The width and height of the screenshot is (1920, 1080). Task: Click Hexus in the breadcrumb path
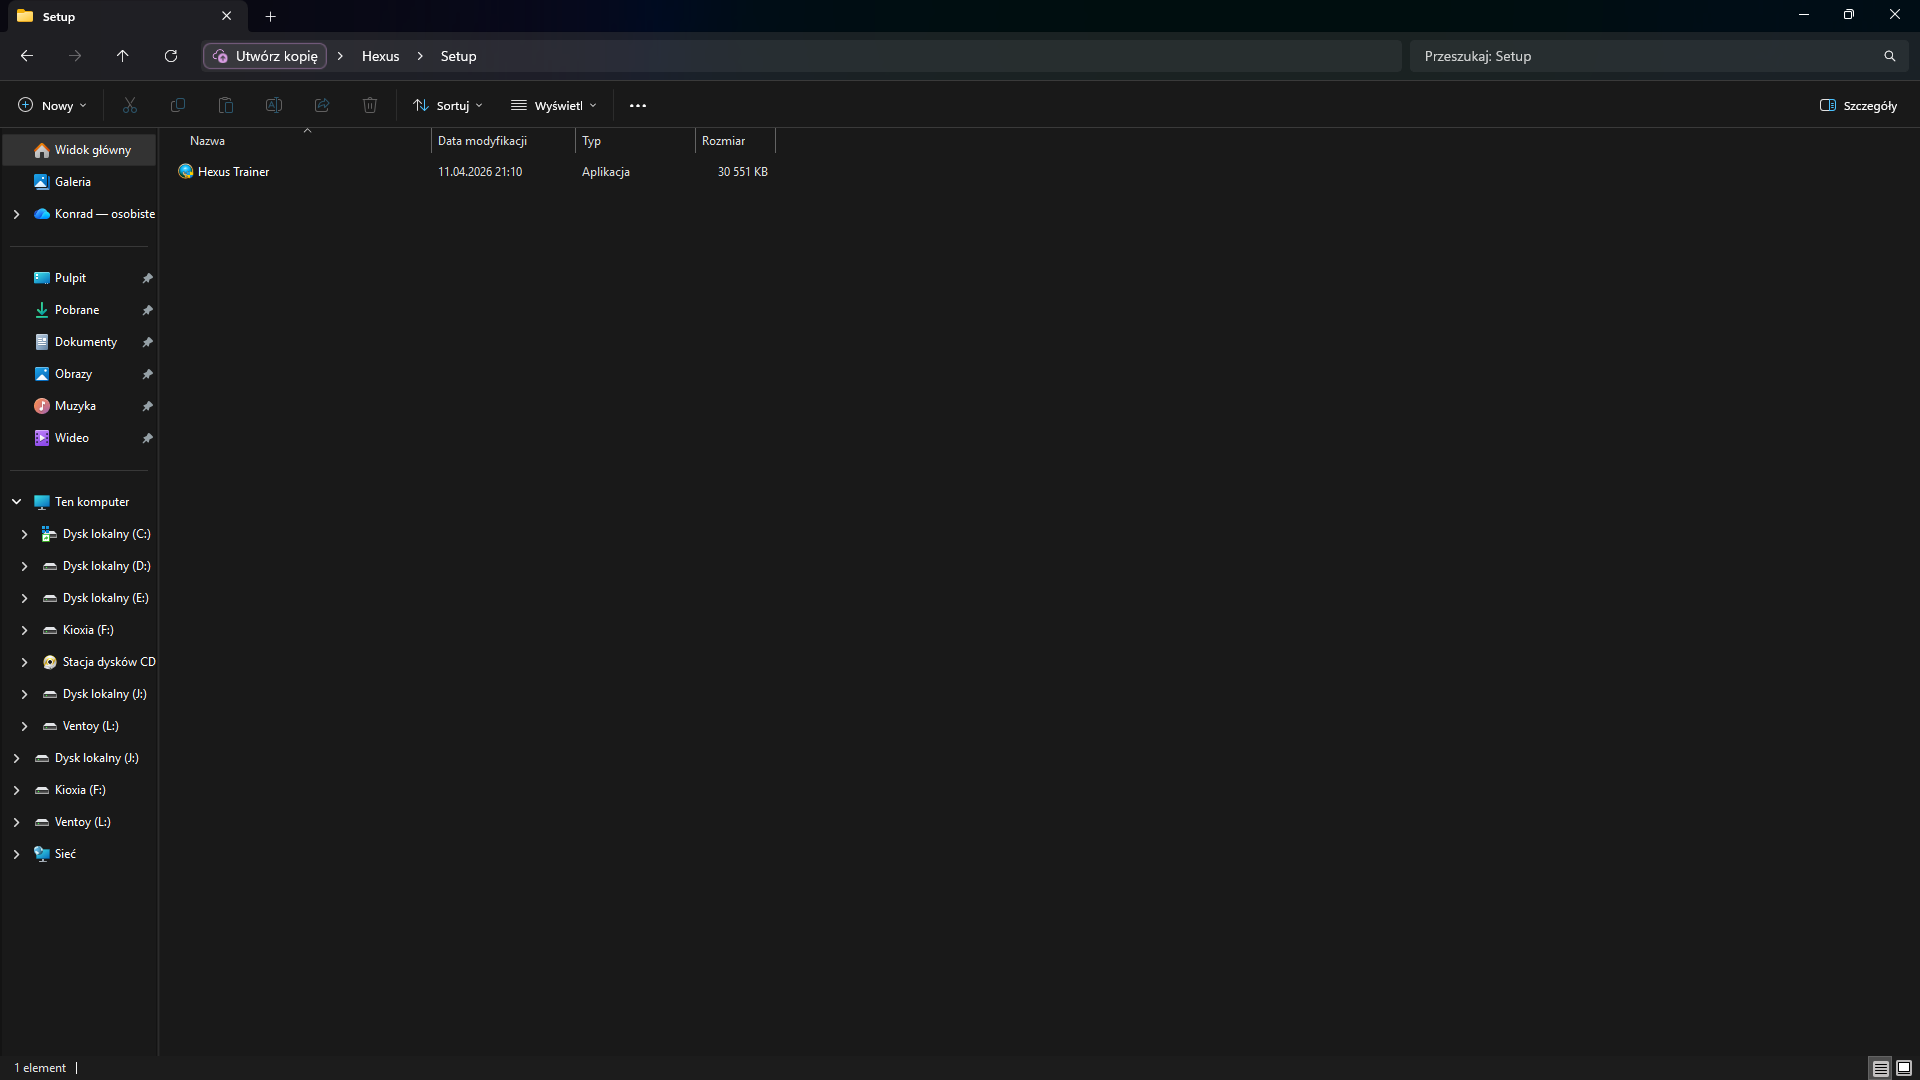pyautogui.click(x=380, y=56)
